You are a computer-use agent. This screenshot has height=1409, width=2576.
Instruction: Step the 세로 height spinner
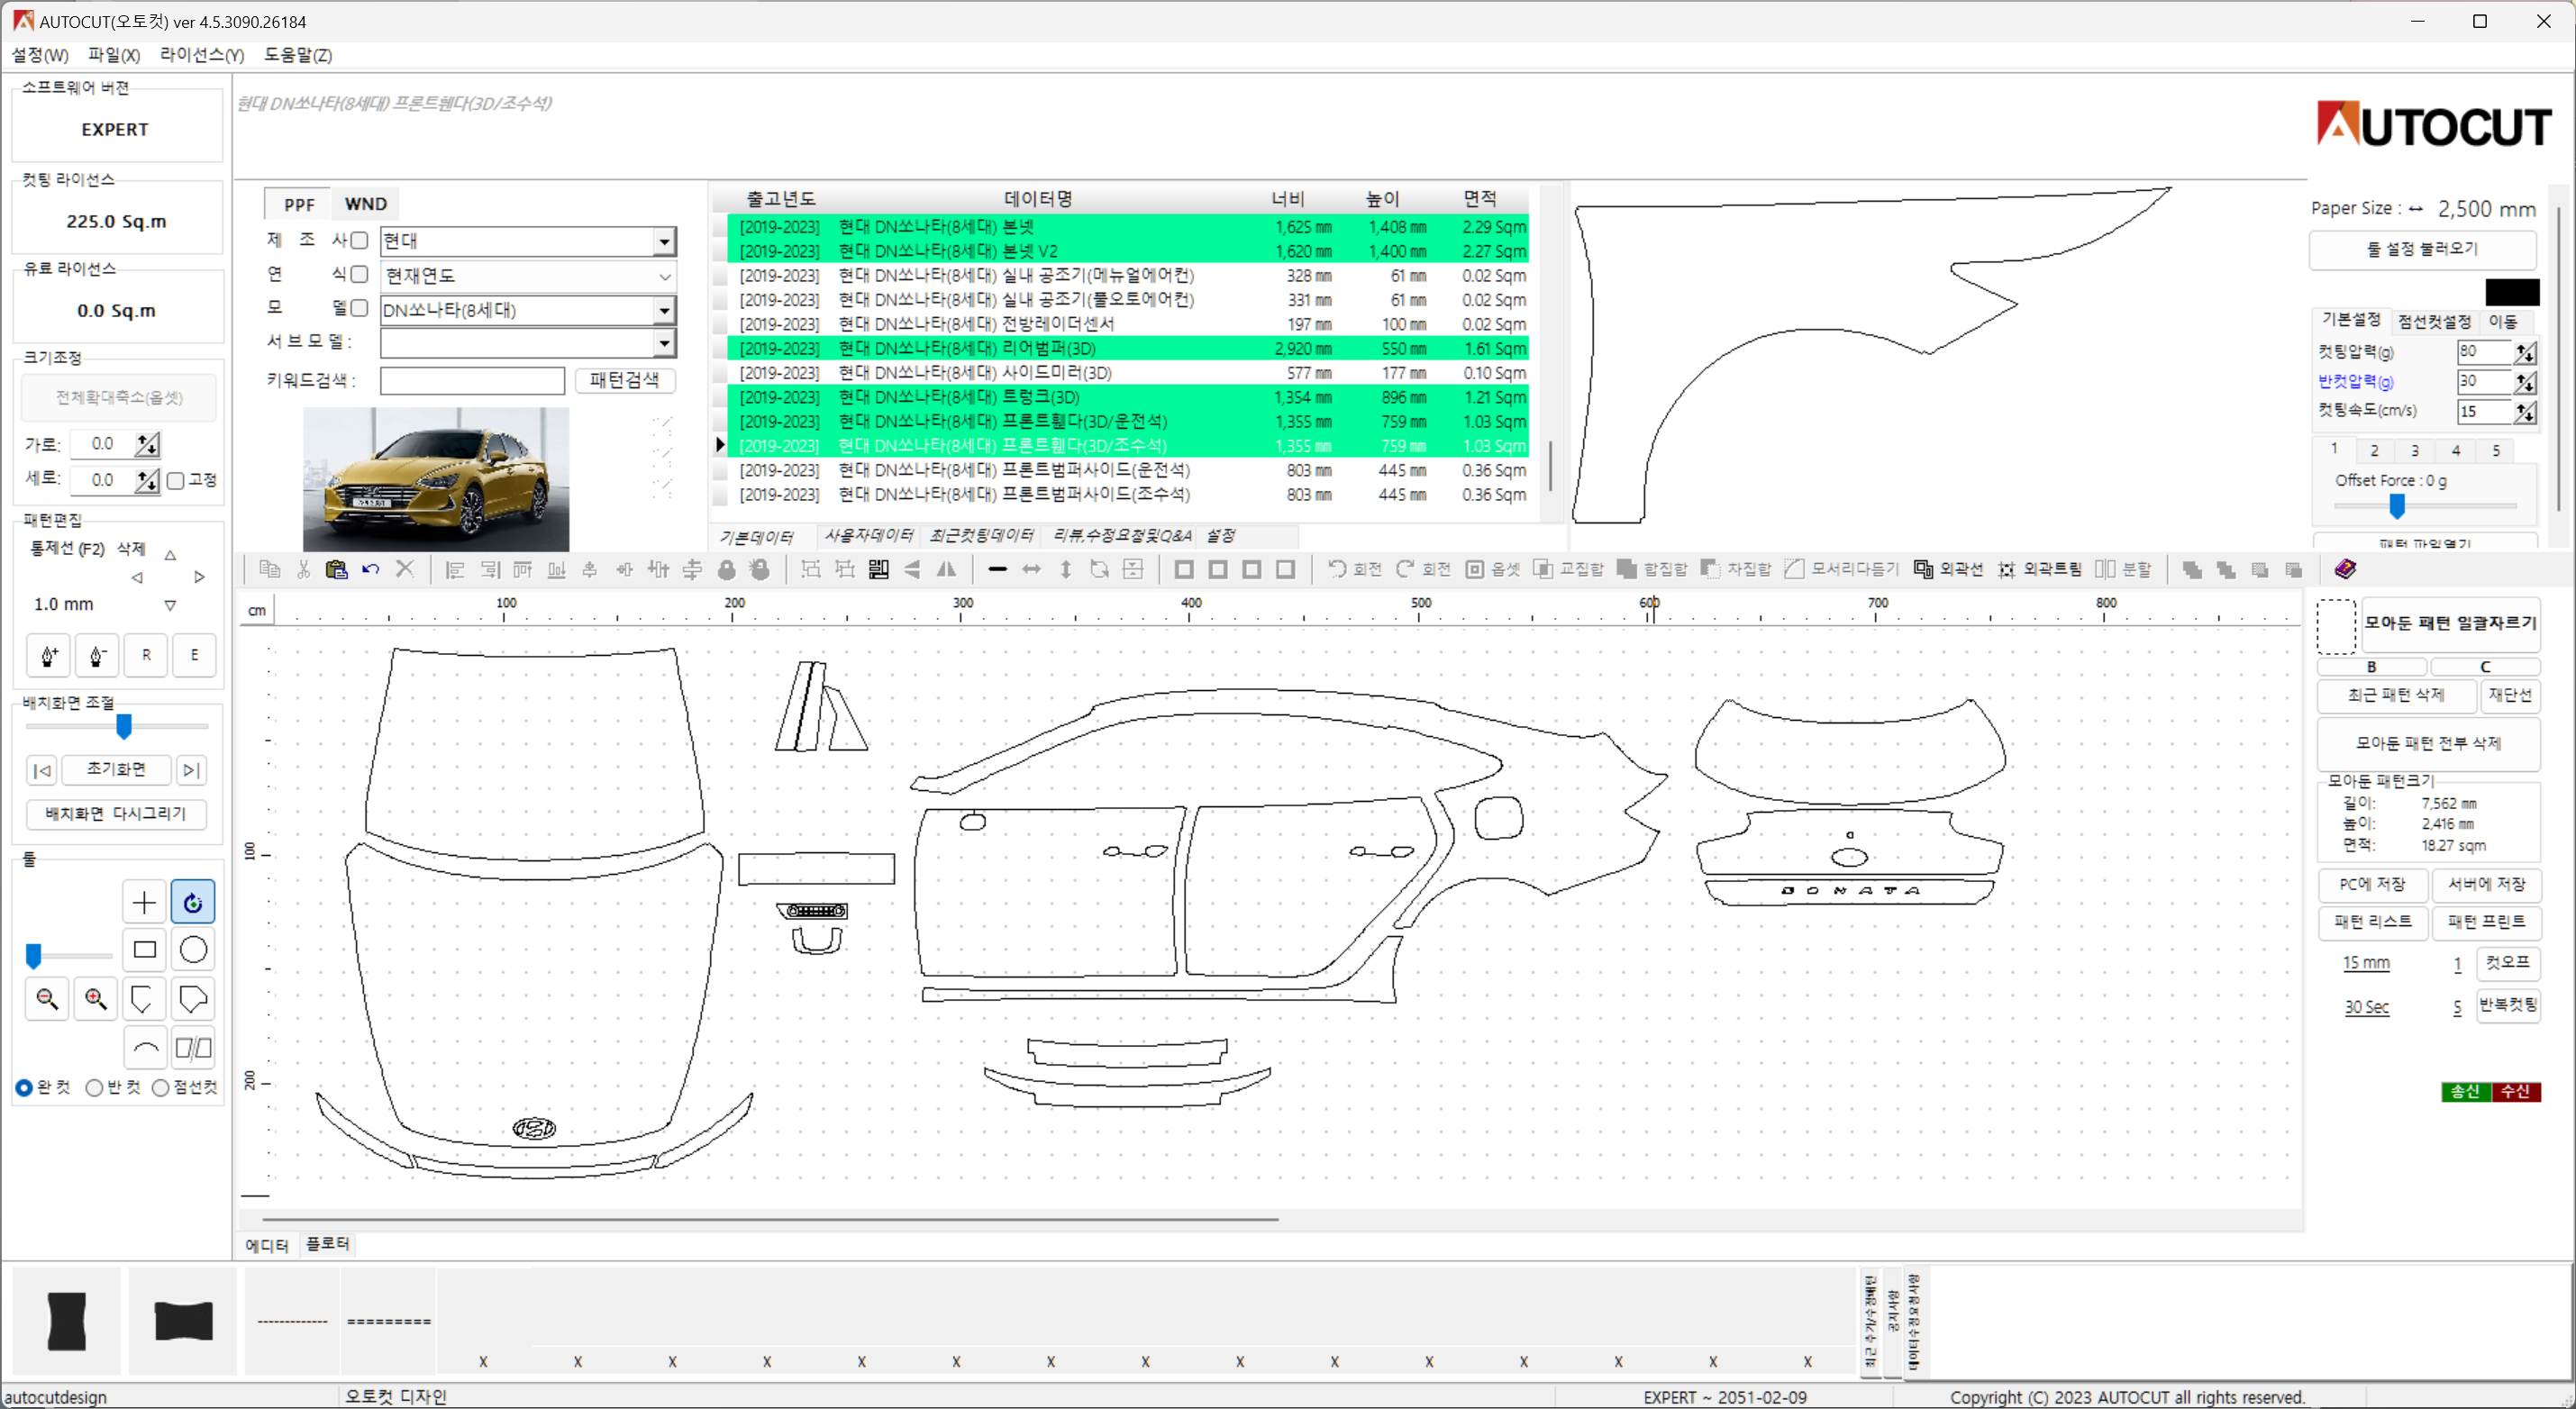148,481
